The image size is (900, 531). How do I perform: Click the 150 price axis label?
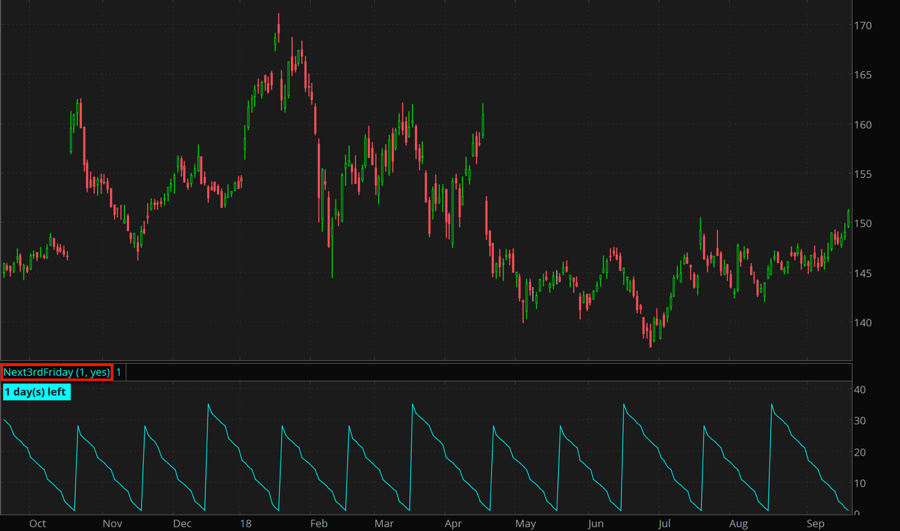pos(864,224)
